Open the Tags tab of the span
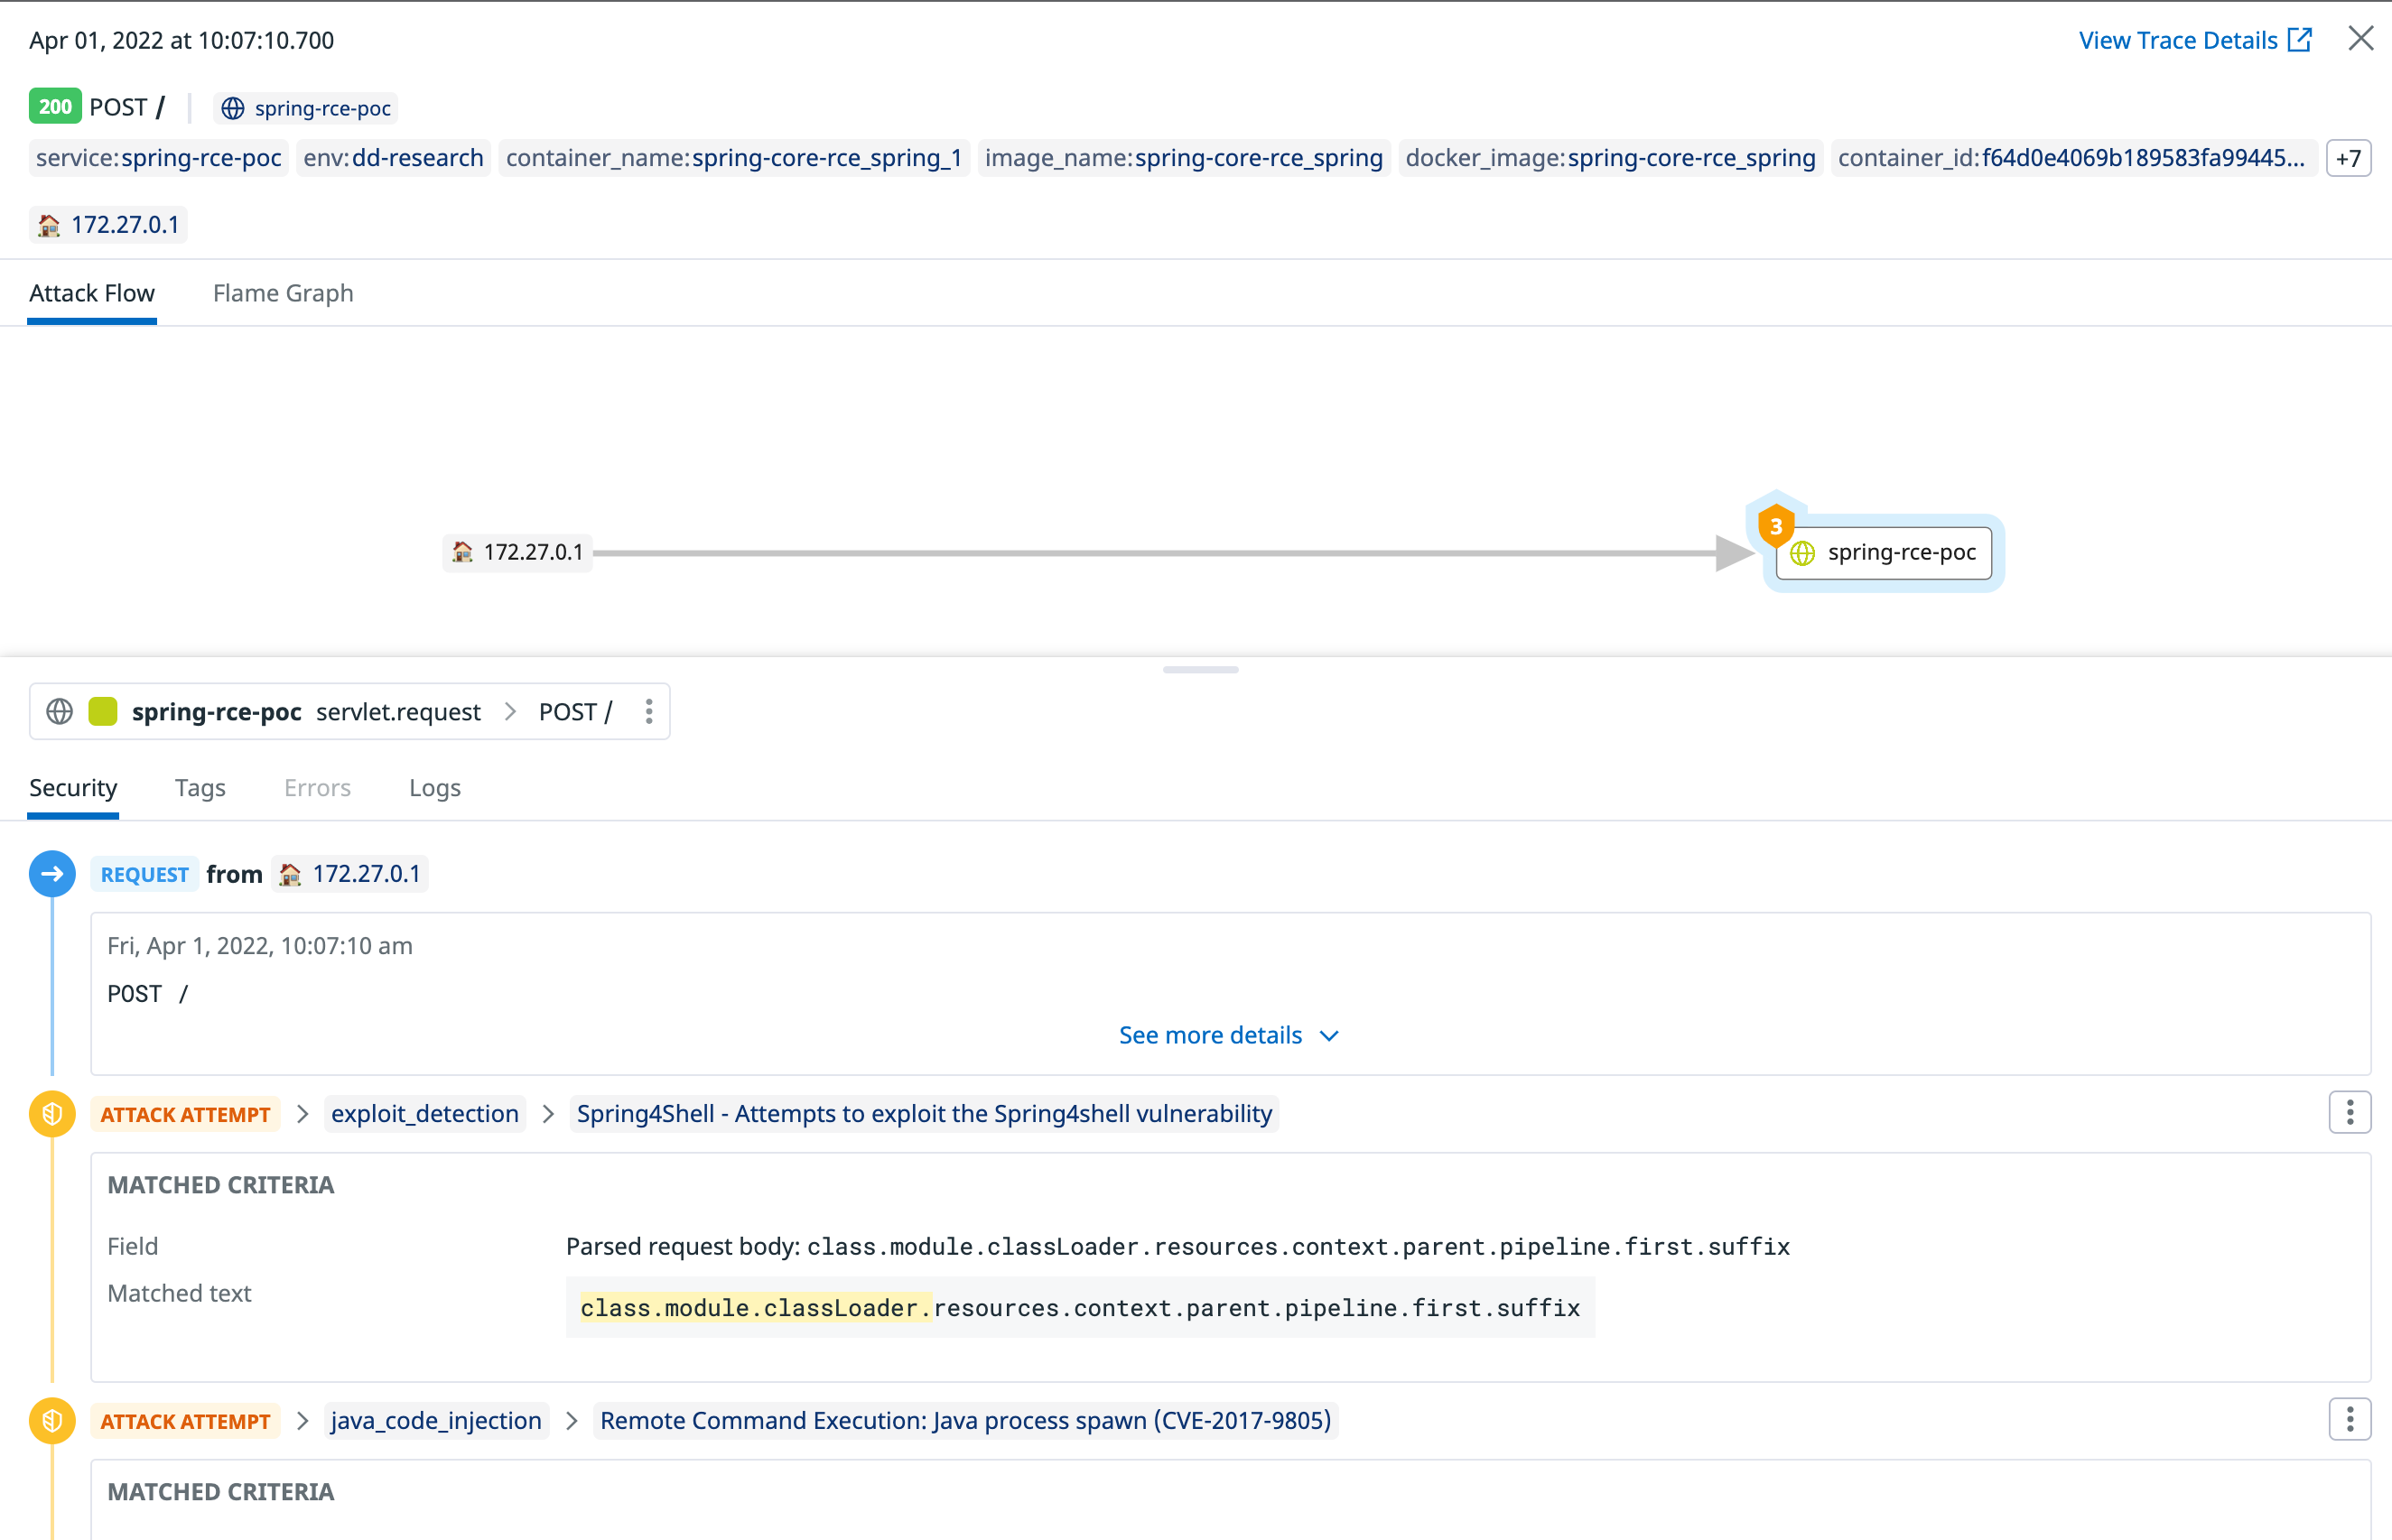Viewport: 2392px width, 1540px height. point(200,788)
